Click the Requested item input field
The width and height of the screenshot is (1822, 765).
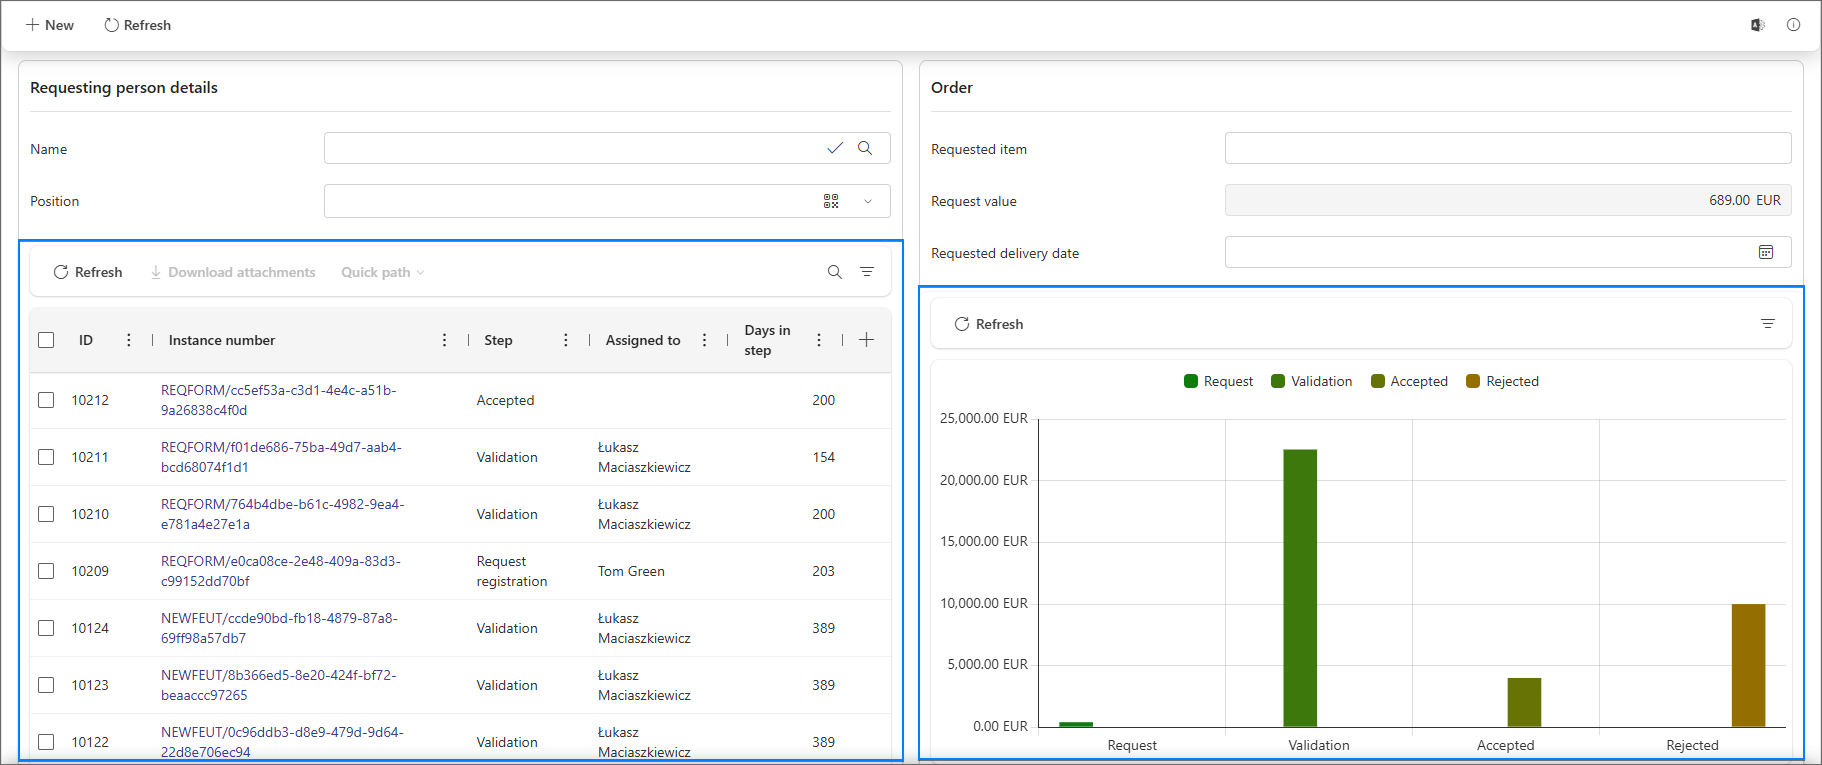(1508, 148)
